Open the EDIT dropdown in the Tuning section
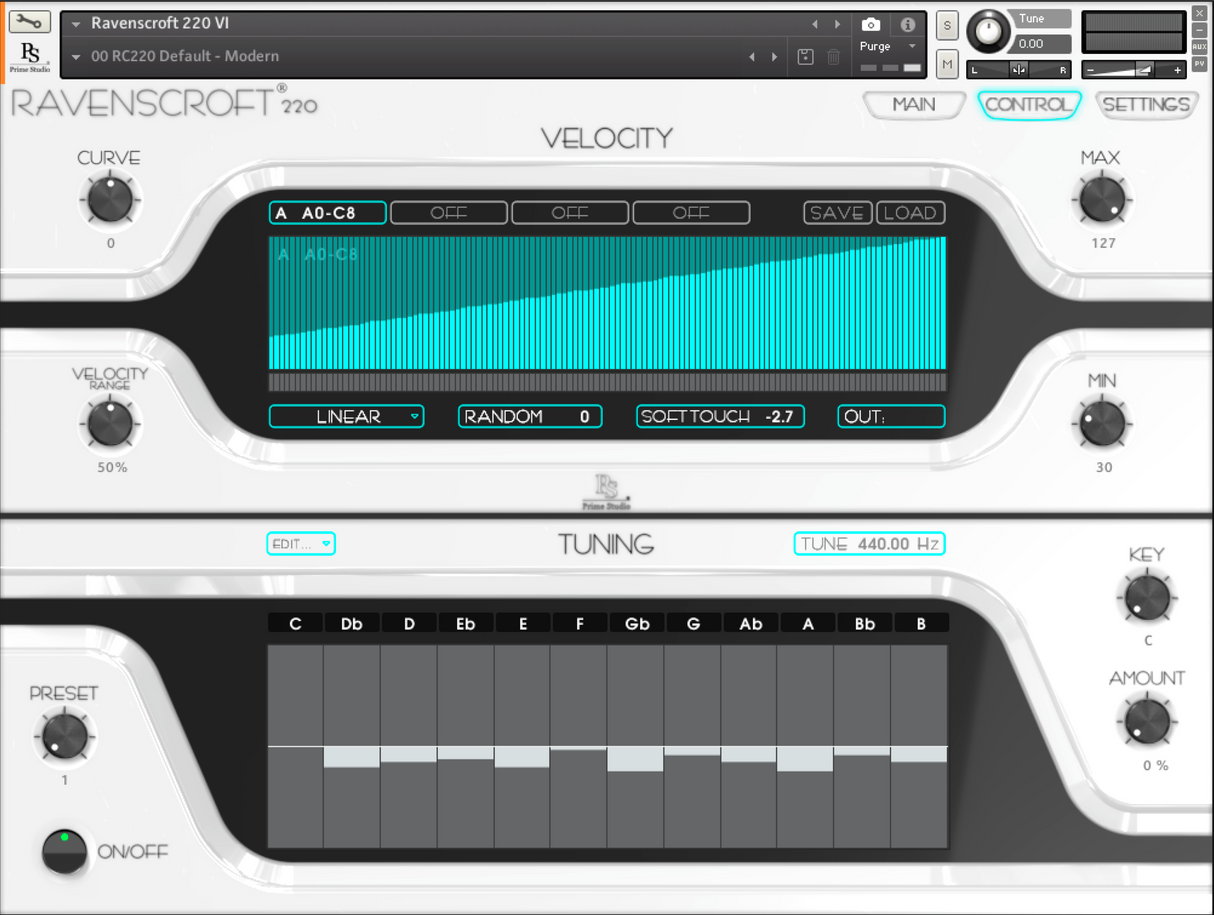Screen dimensions: 1214x915 point(300,543)
